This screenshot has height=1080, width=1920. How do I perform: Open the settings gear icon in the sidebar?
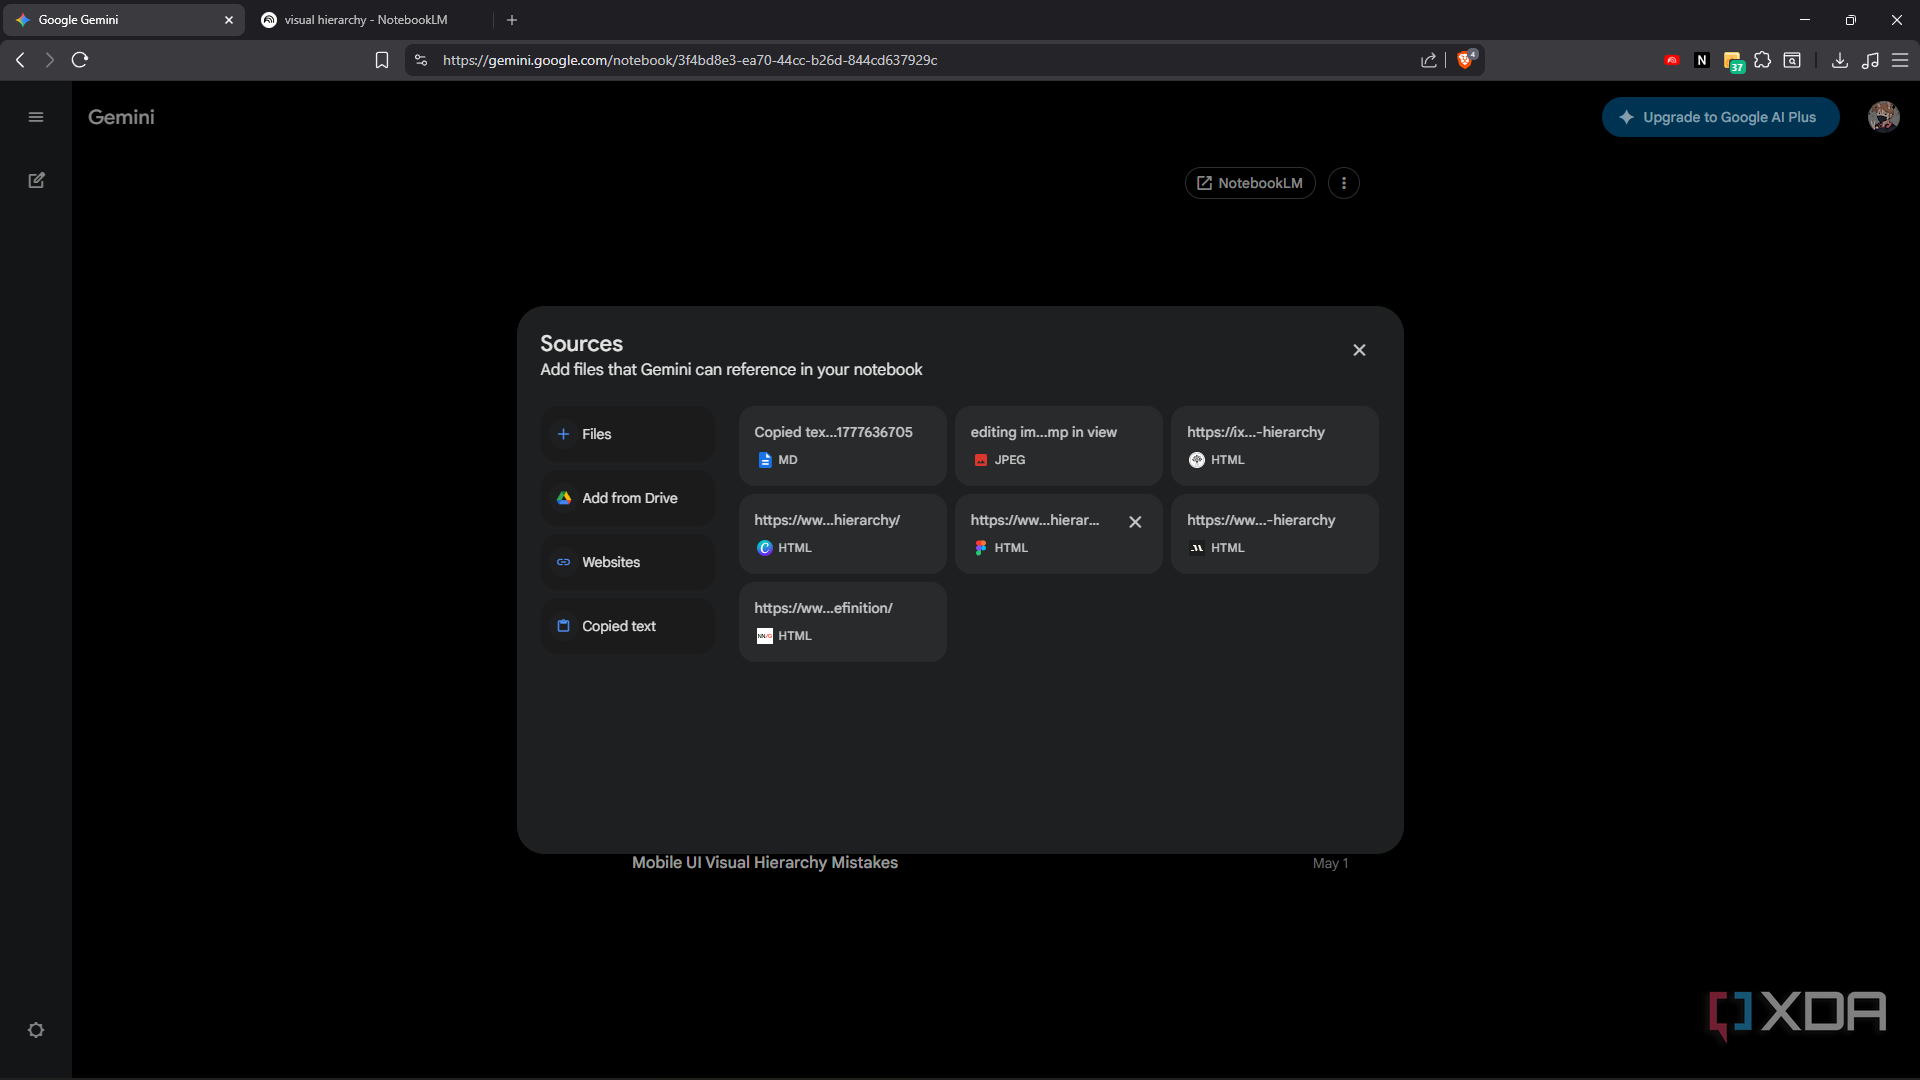tap(36, 1030)
